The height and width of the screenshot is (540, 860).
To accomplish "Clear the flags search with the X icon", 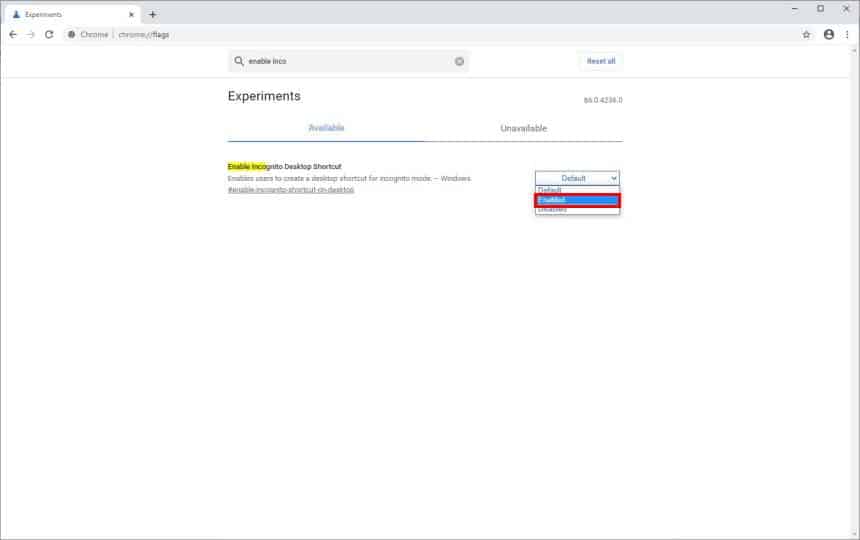I will [x=460, y=61].
